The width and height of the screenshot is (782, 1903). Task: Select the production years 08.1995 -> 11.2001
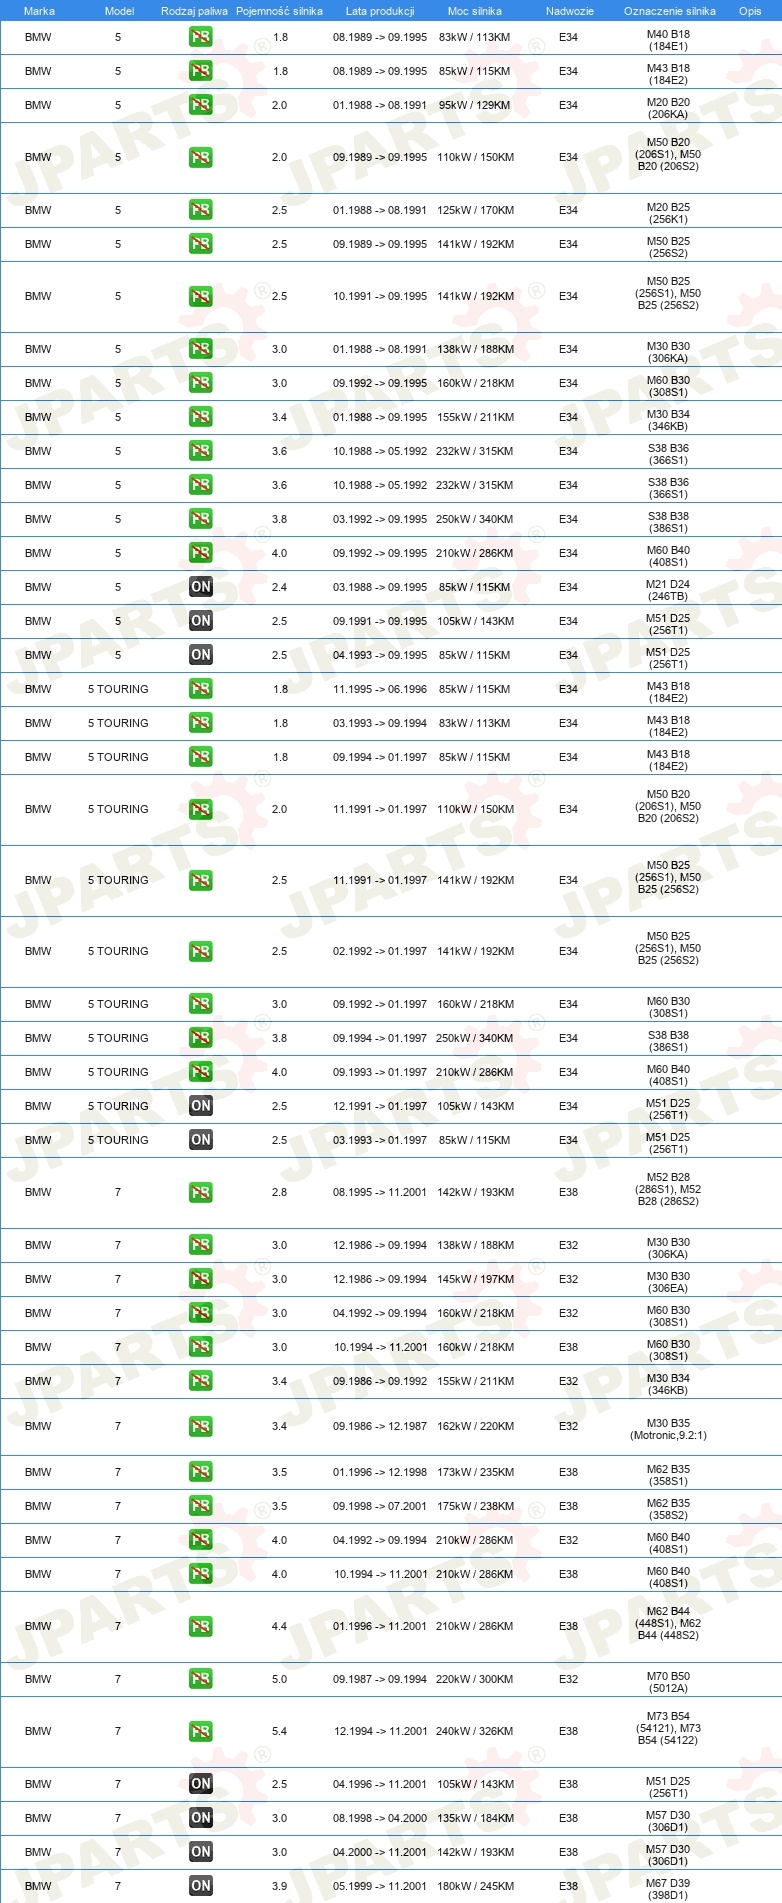(380, 1192)
